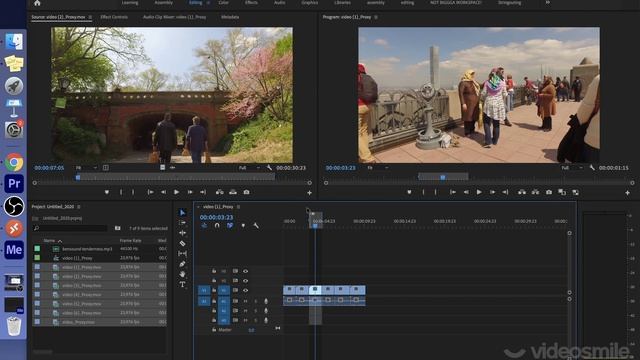640x360 pixels.
Task: Open Source monitor Fit zoom dropdown
Action: [86, 168]
